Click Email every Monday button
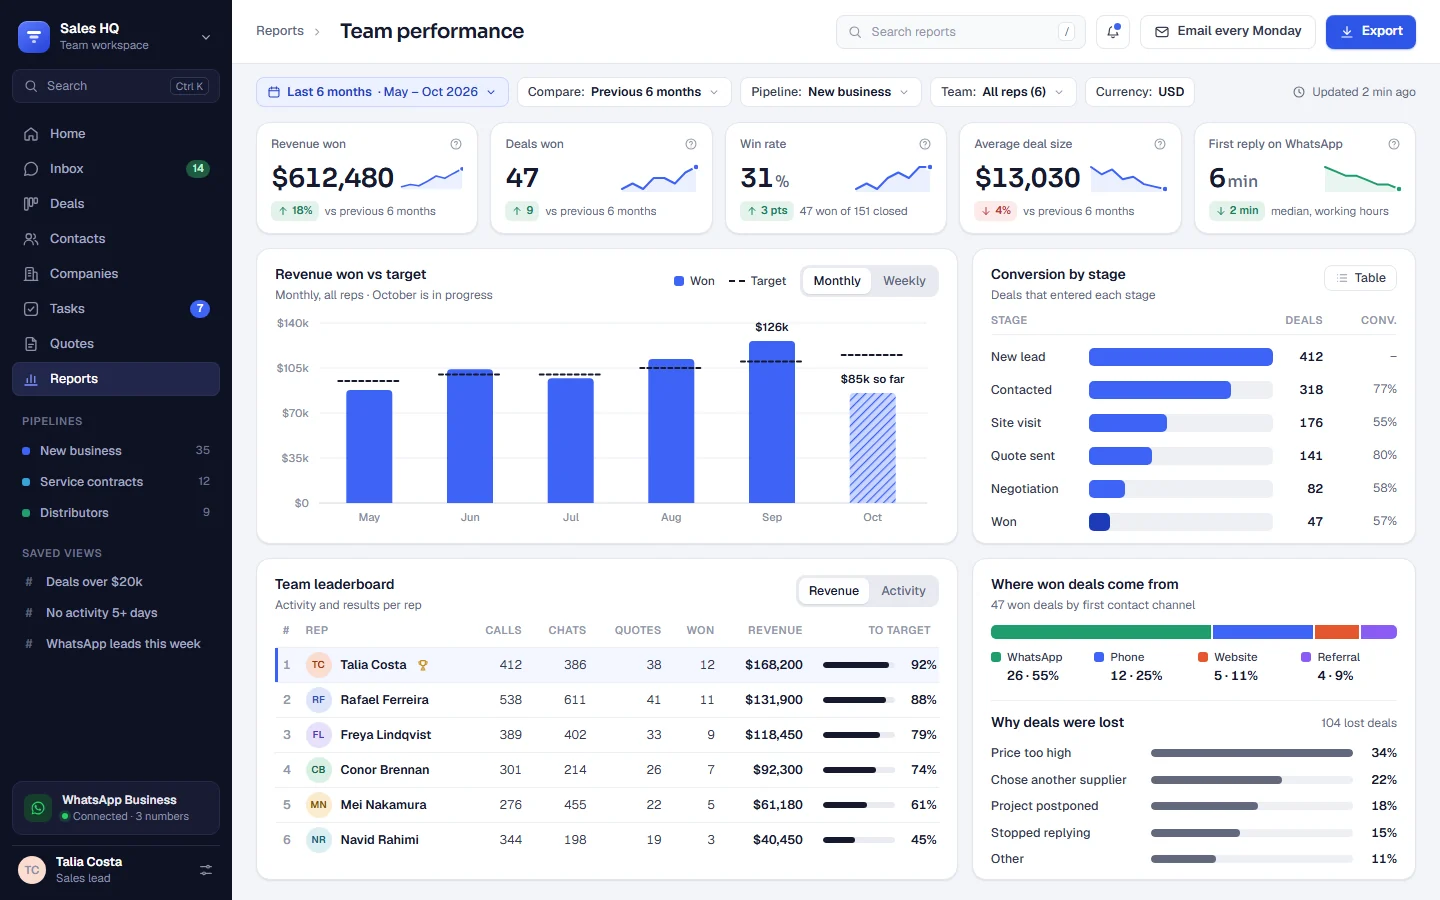Screen dimensions: 1440x900 pos(1229,32)
